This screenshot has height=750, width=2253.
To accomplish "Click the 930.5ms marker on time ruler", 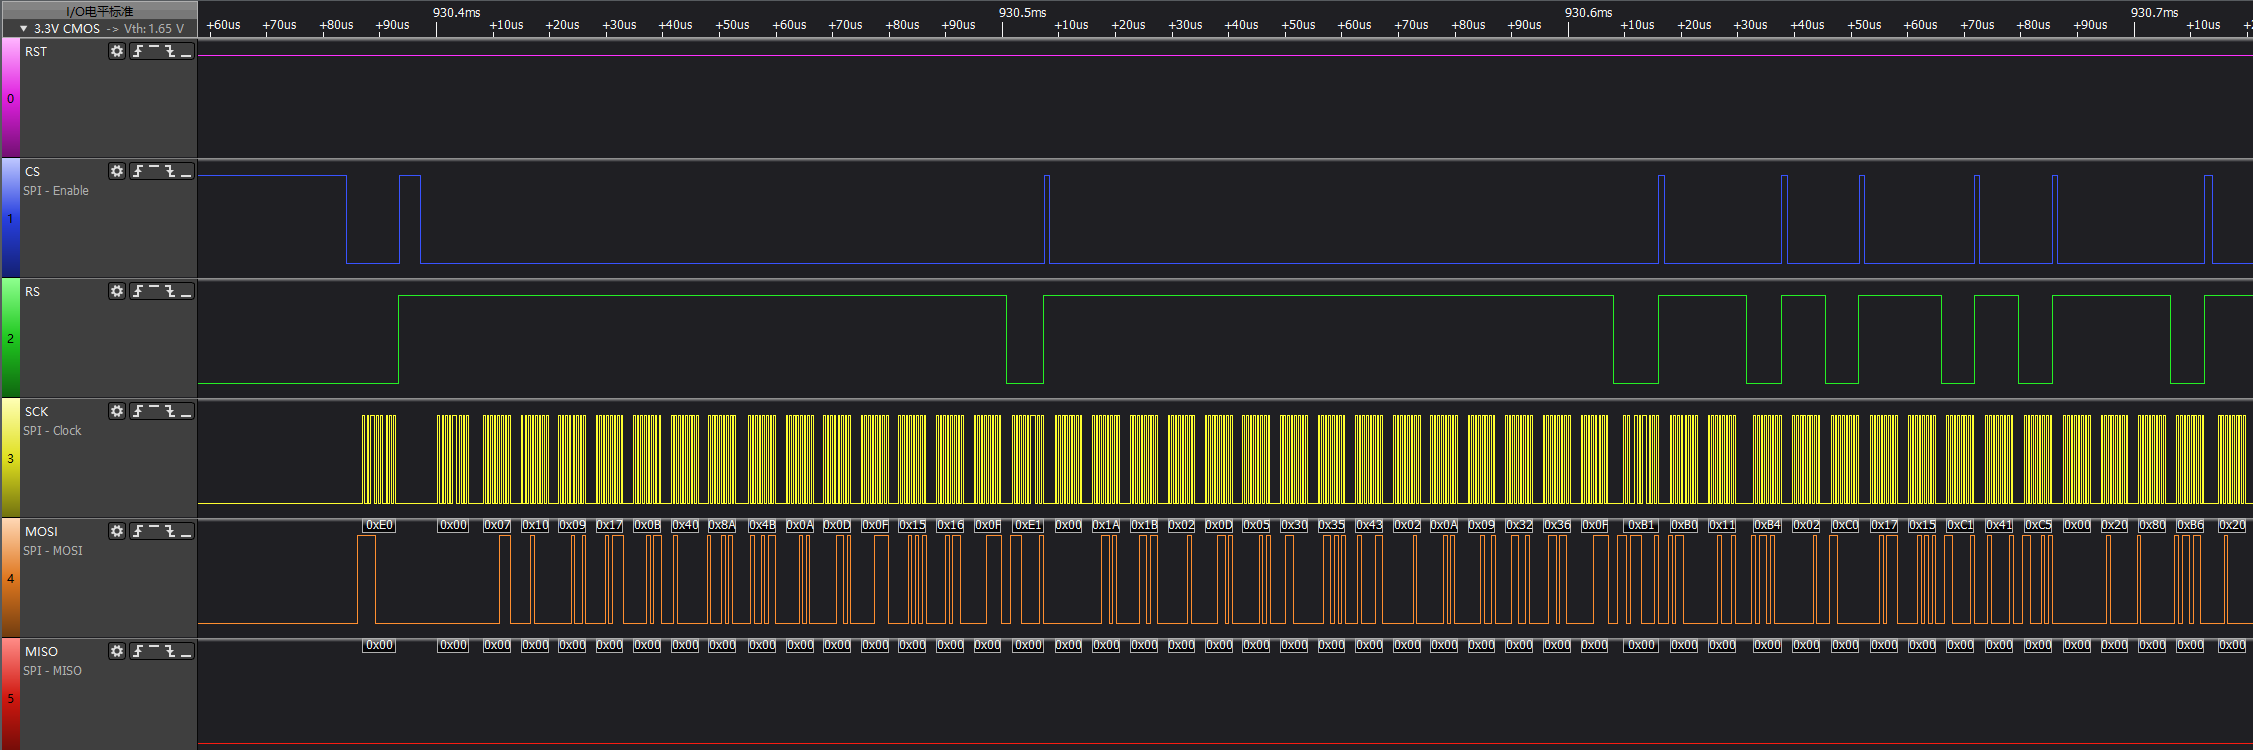I will coord(1022,13).
